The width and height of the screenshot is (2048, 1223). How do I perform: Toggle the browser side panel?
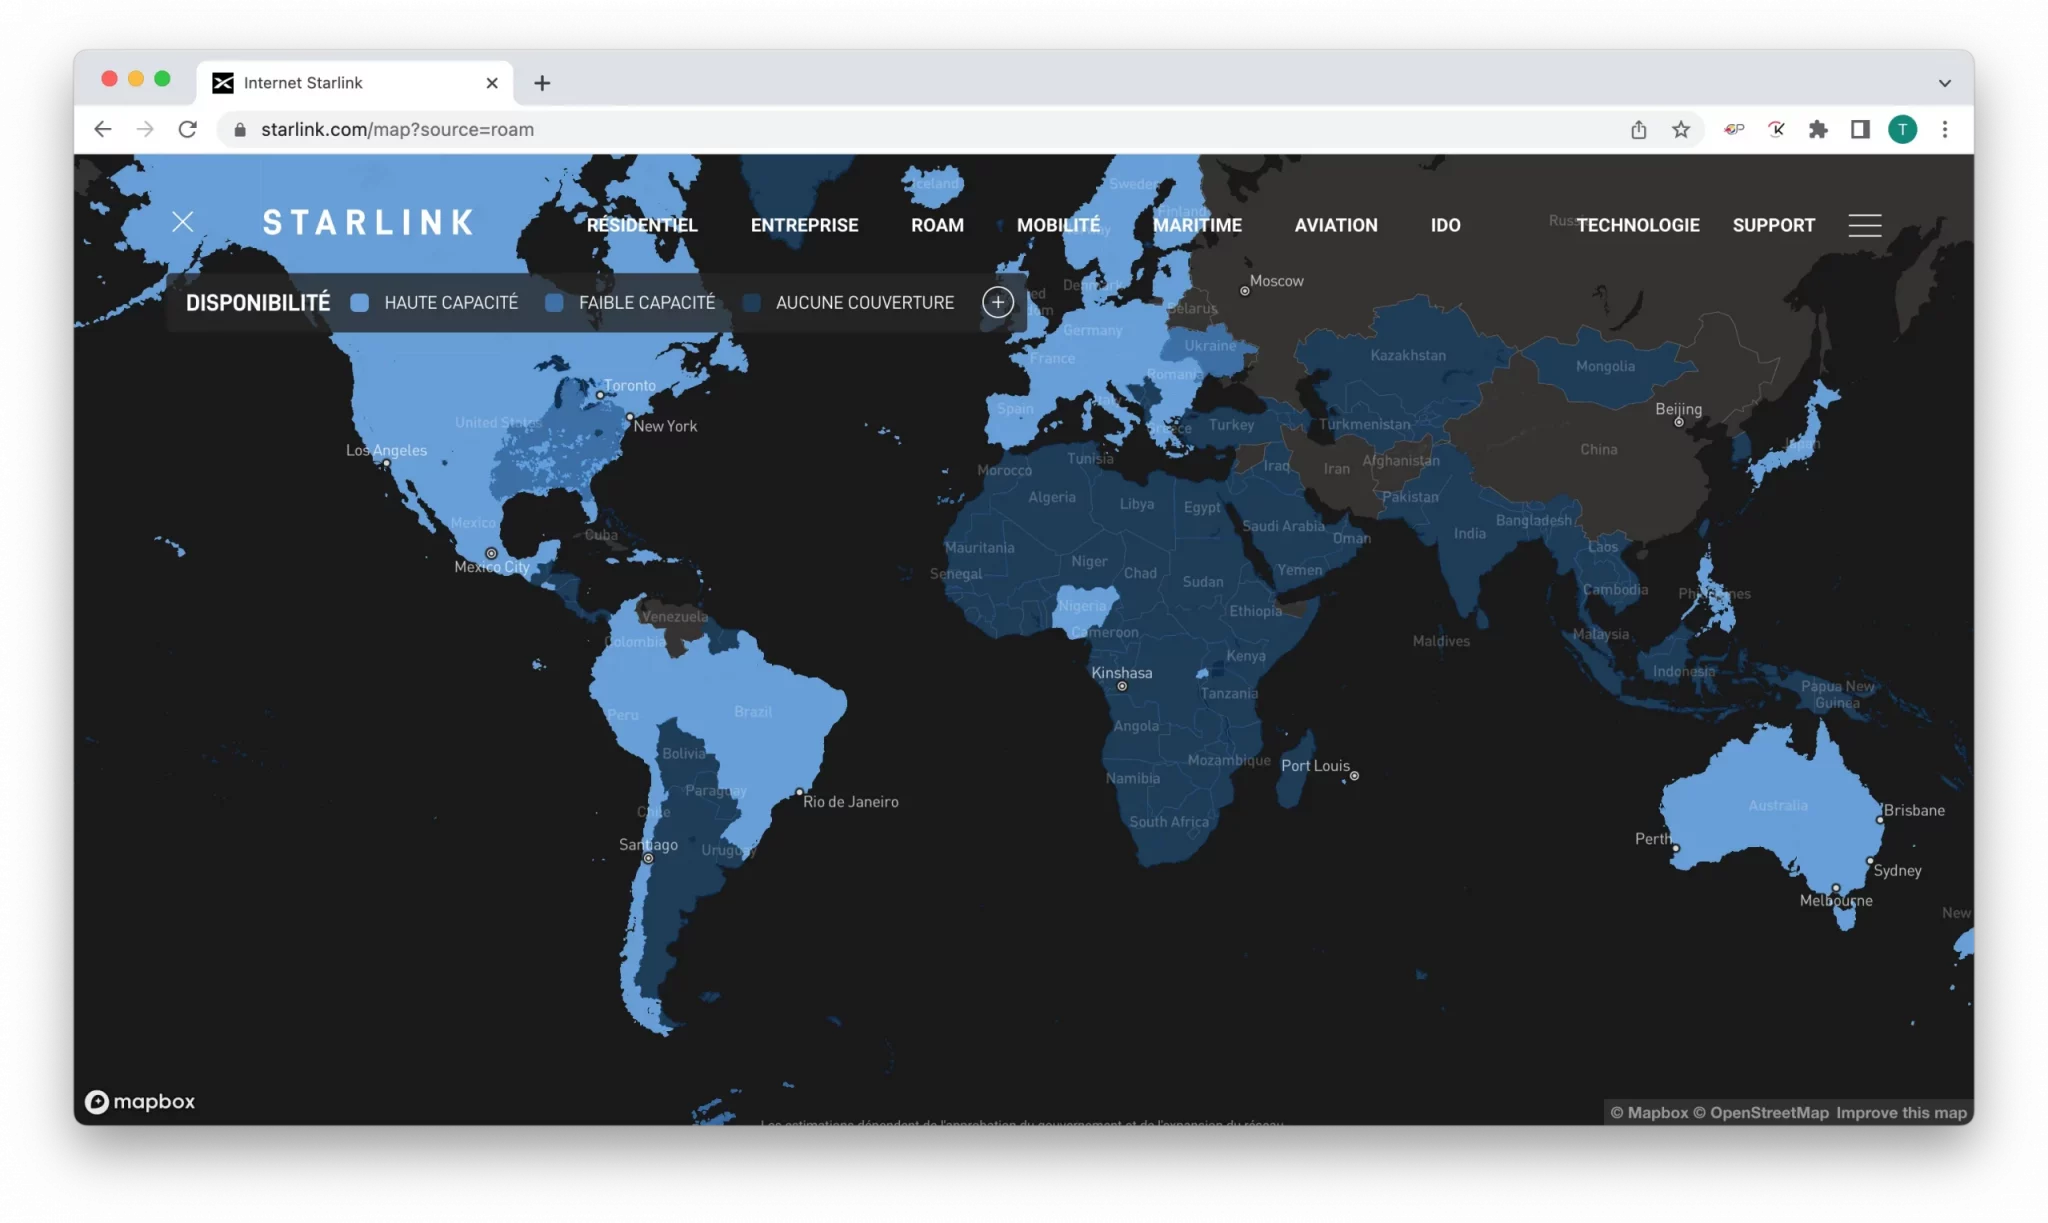[1860, 129]
